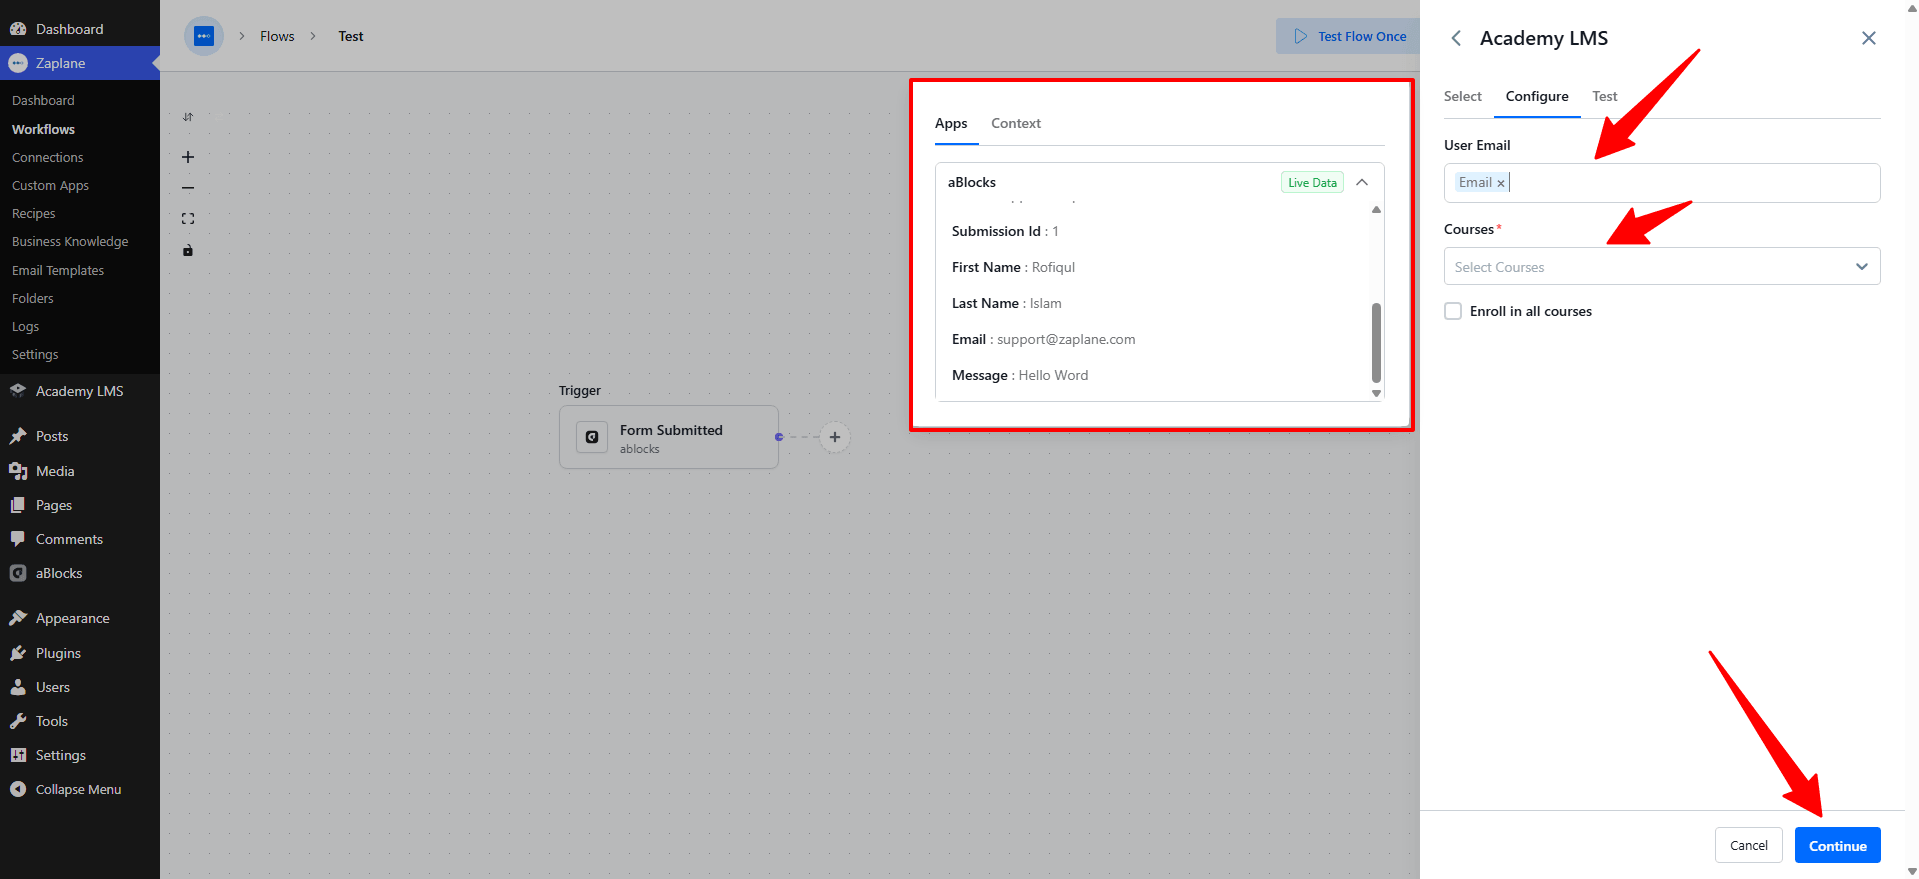Select the Submission Id field

tap(1005, 231)
